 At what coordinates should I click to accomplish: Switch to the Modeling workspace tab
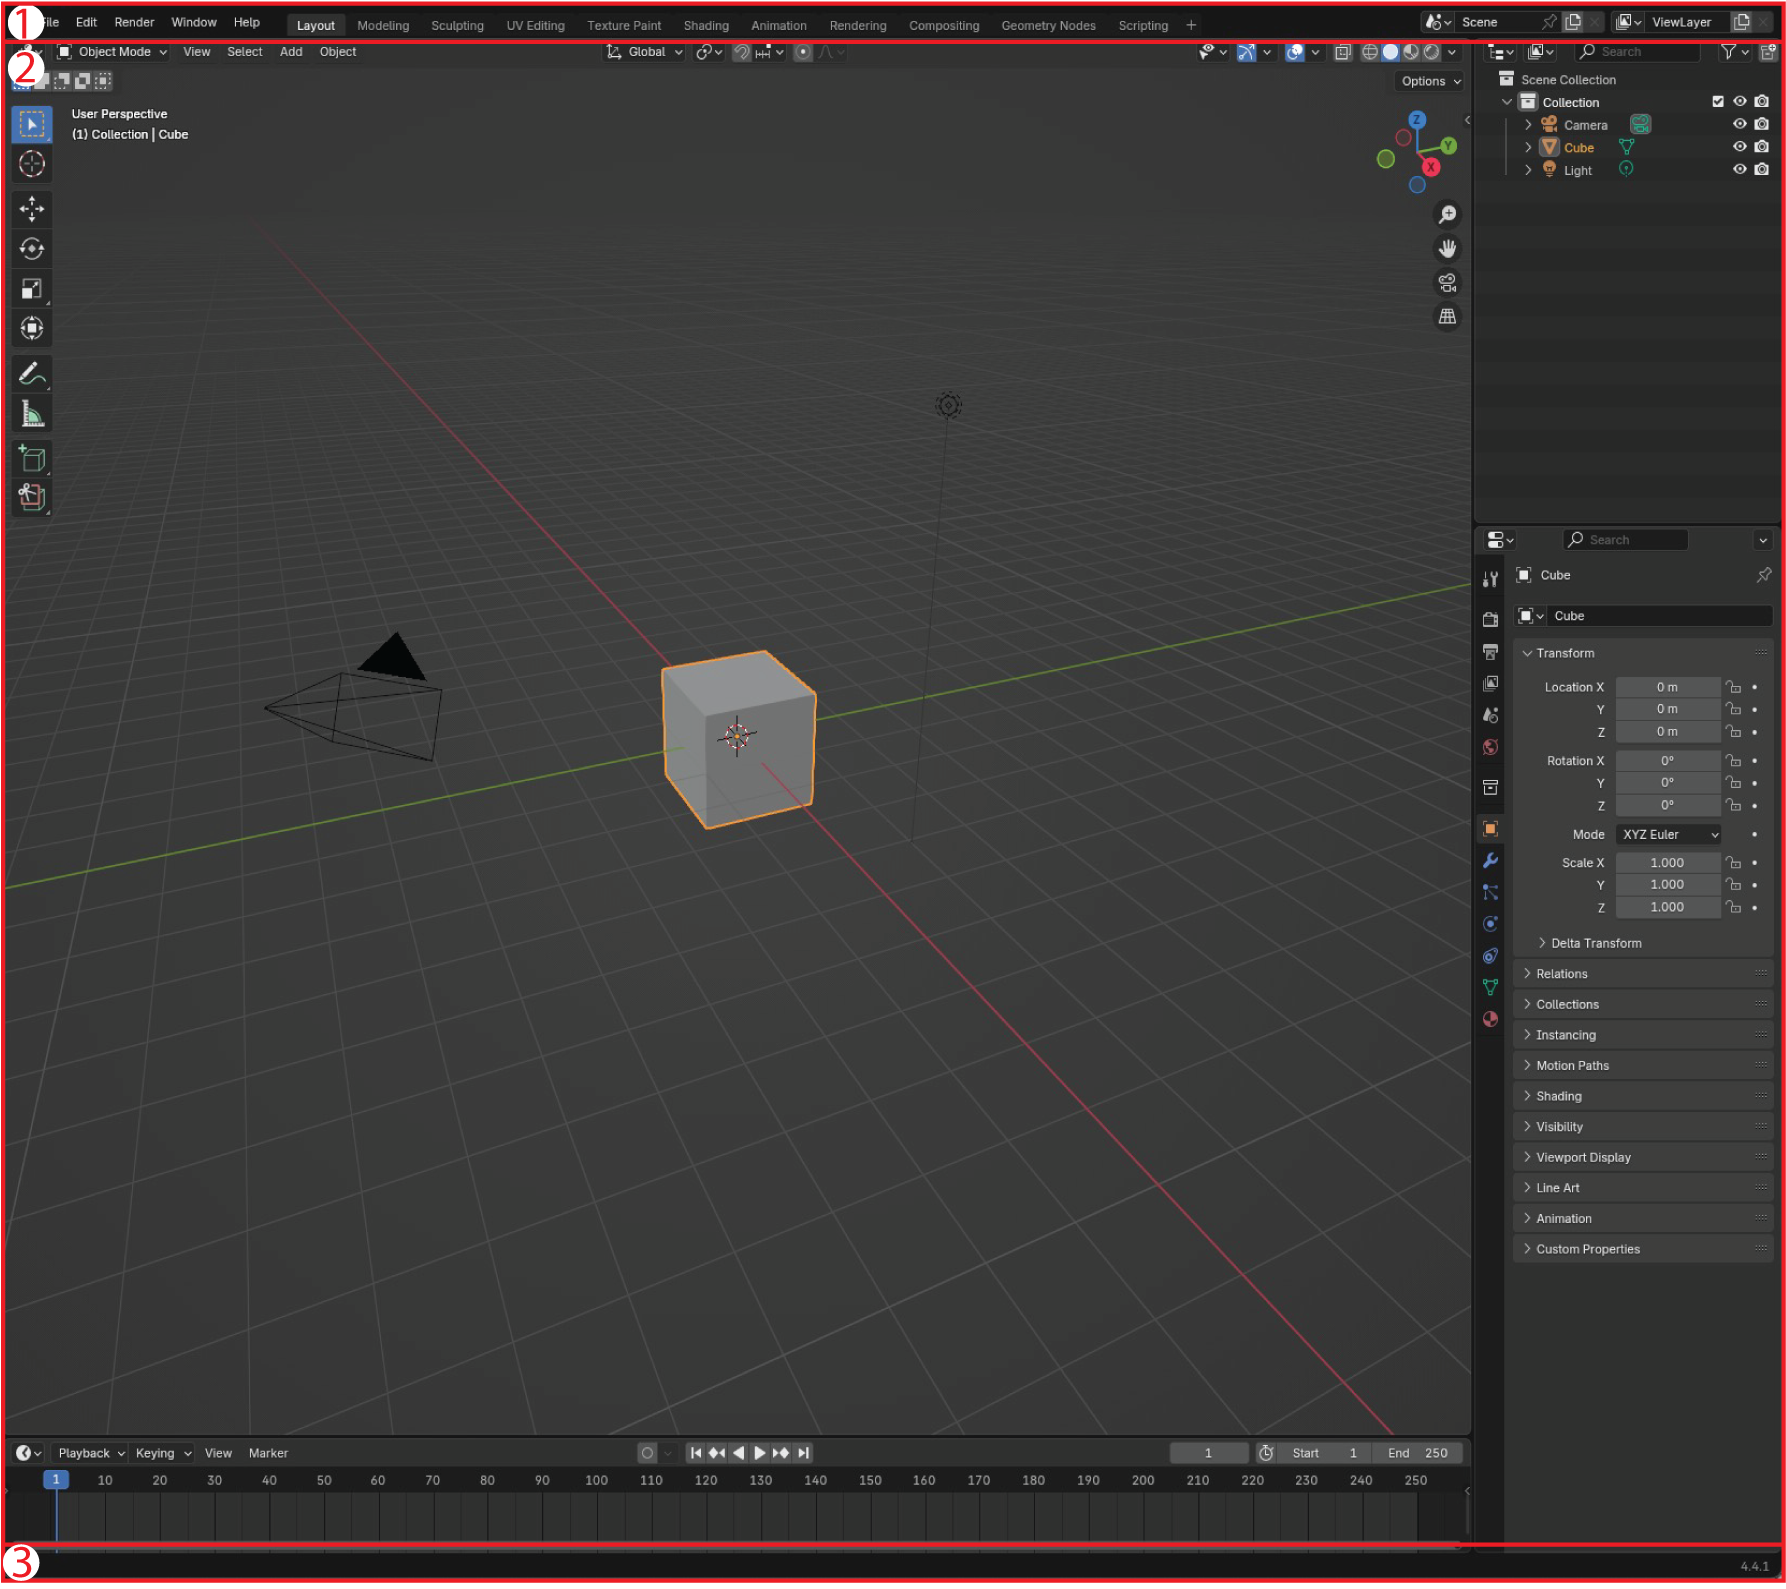click(383, 25)
